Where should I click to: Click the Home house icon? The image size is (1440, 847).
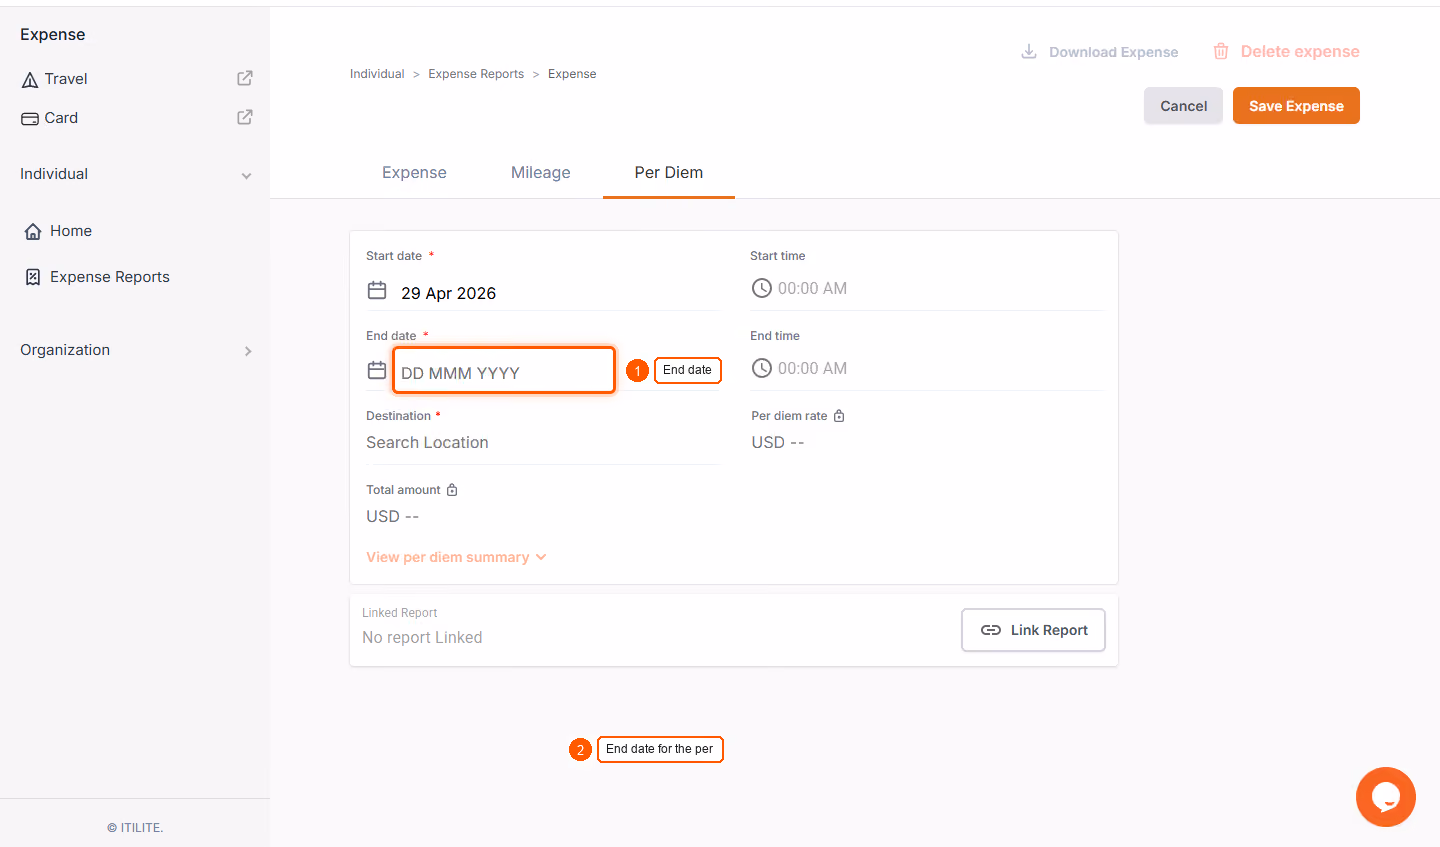click(x=33, y=231)
